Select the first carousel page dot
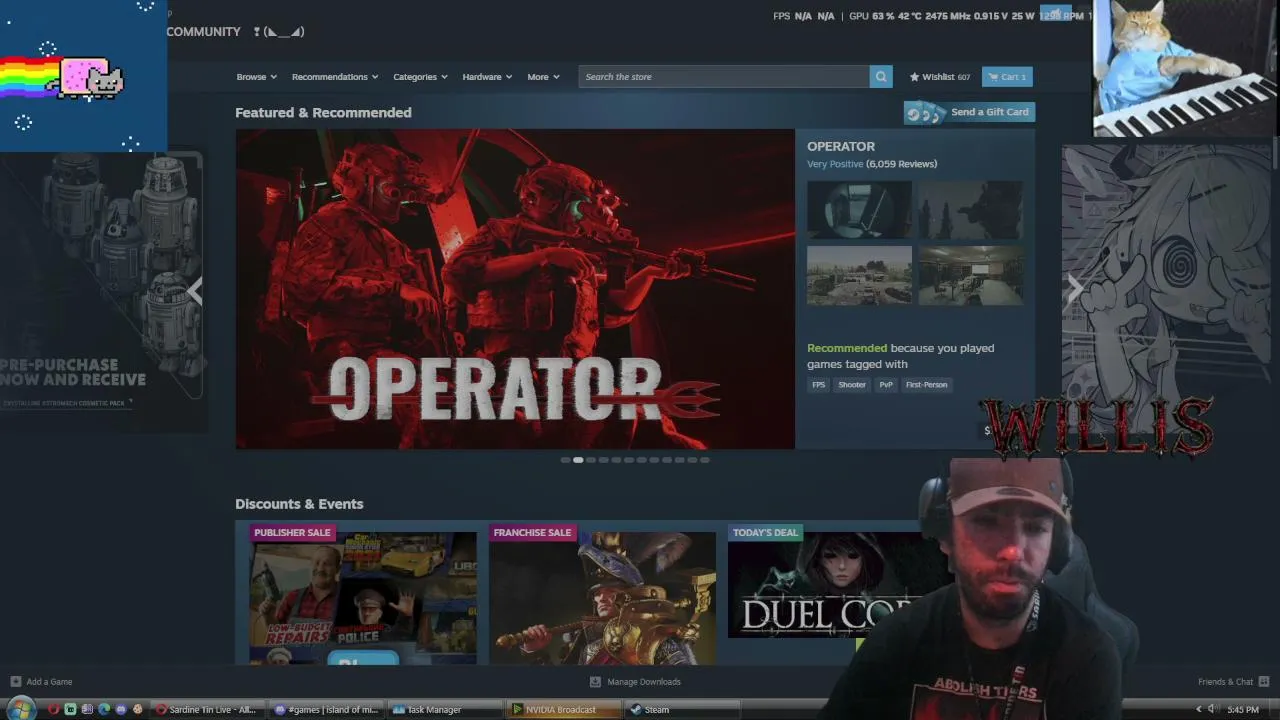This screenshot has height=720, width=1280. click(x=565, y=460)
